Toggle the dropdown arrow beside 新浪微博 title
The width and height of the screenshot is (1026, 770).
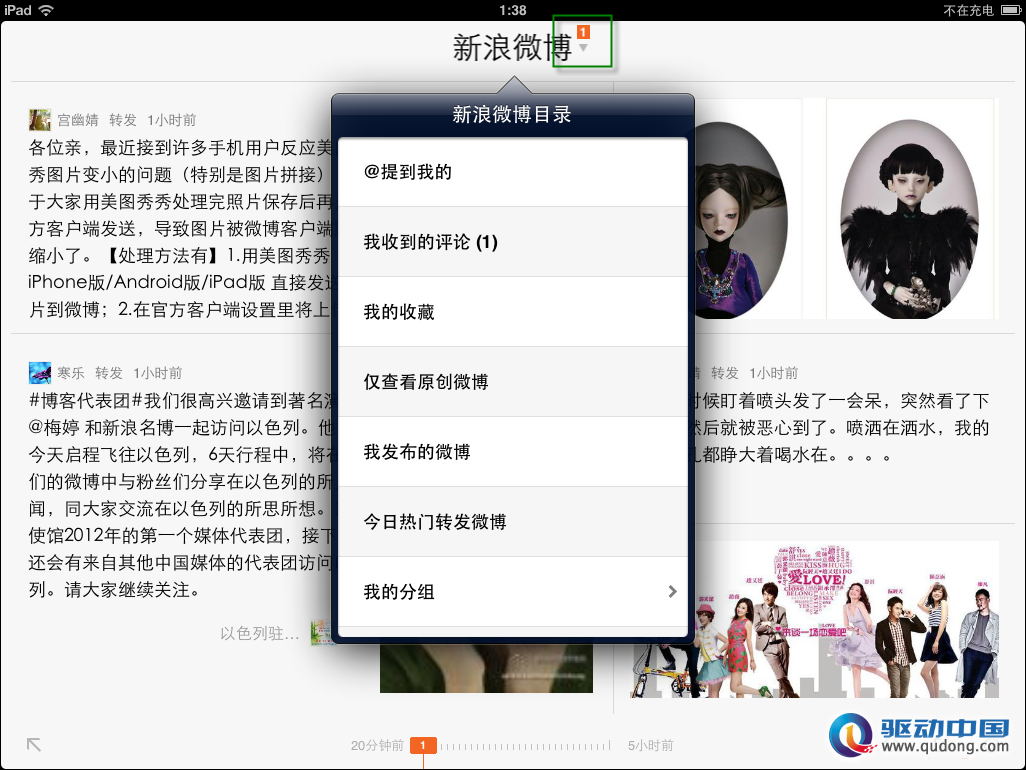[x=583, y=47]
